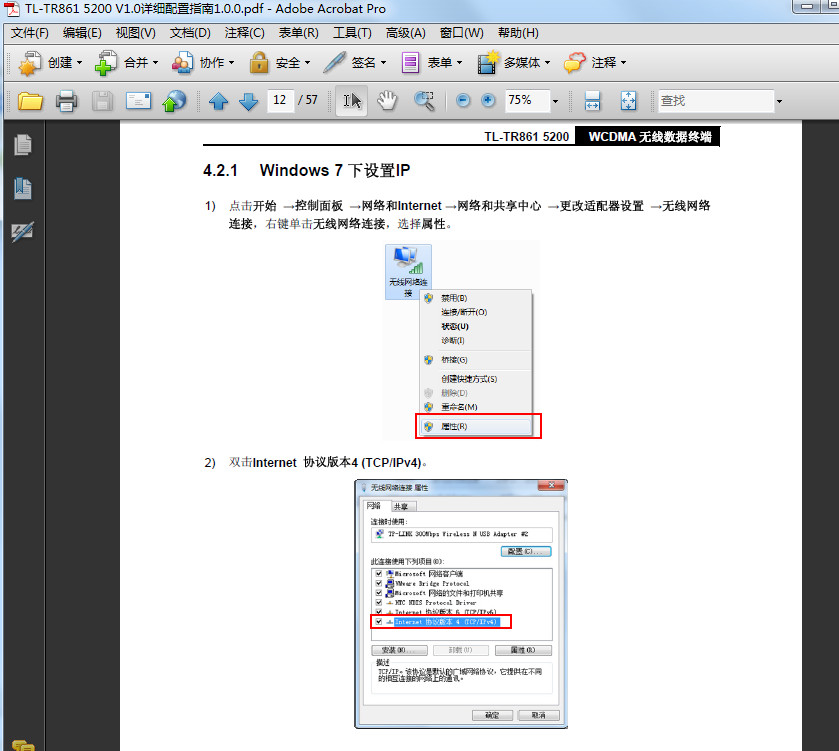Open the 编辑(E) menu

click(82, 33)
